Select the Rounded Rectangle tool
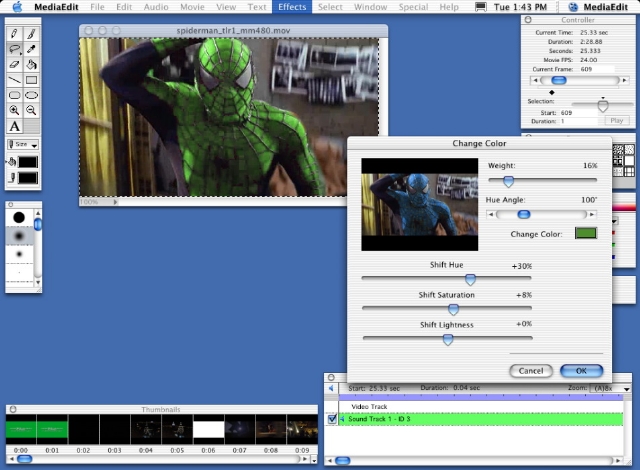 [14, 95]
